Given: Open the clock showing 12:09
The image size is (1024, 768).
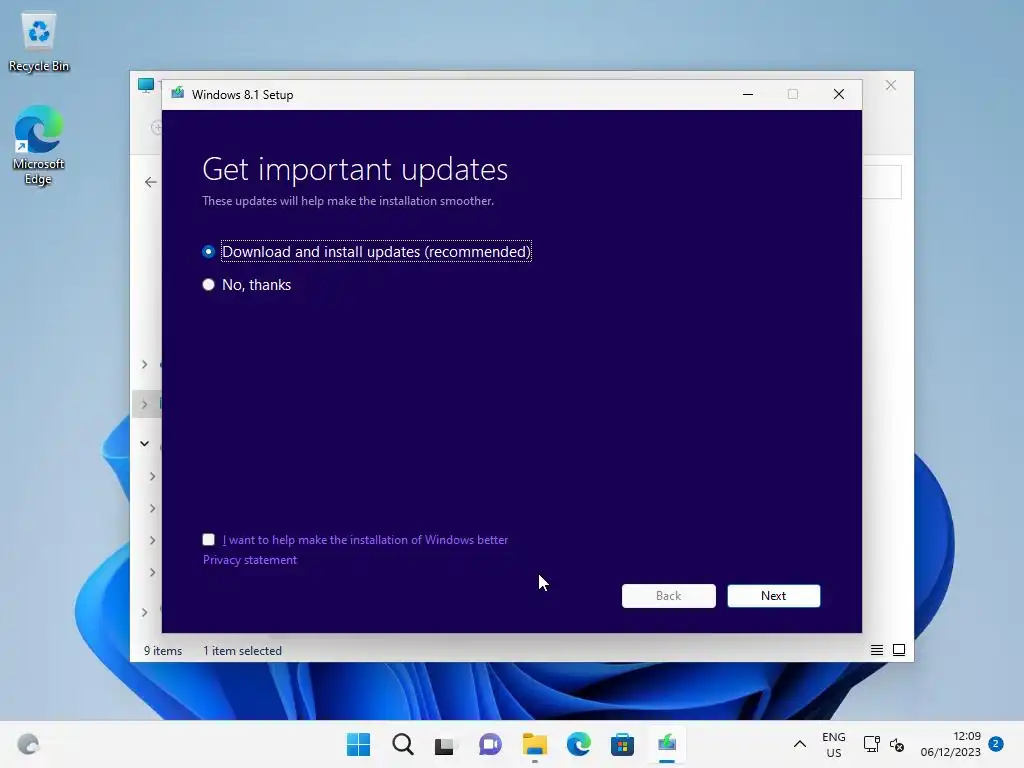Looking at the screenshot, I should 951,744.
